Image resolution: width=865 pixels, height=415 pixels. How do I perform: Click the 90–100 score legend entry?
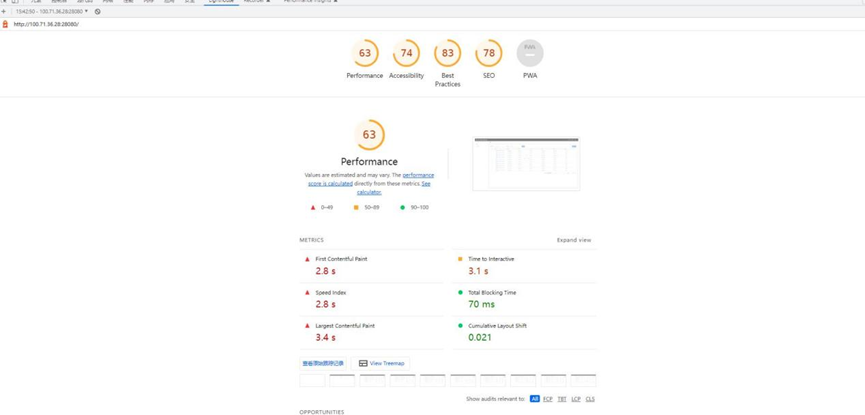(414, 208)
